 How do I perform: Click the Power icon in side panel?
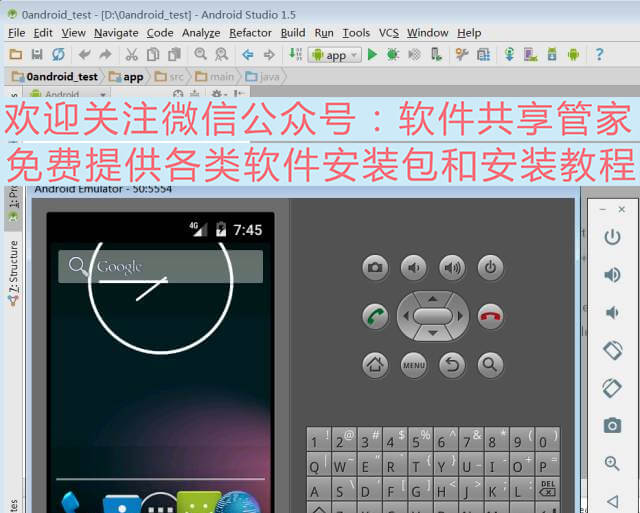click(x=612, y=237)
